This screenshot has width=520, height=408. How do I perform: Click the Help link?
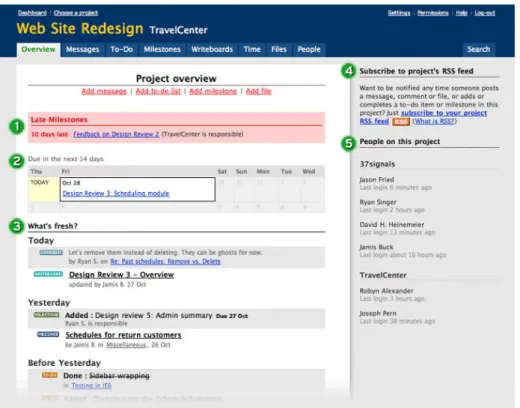pos(462,13)
